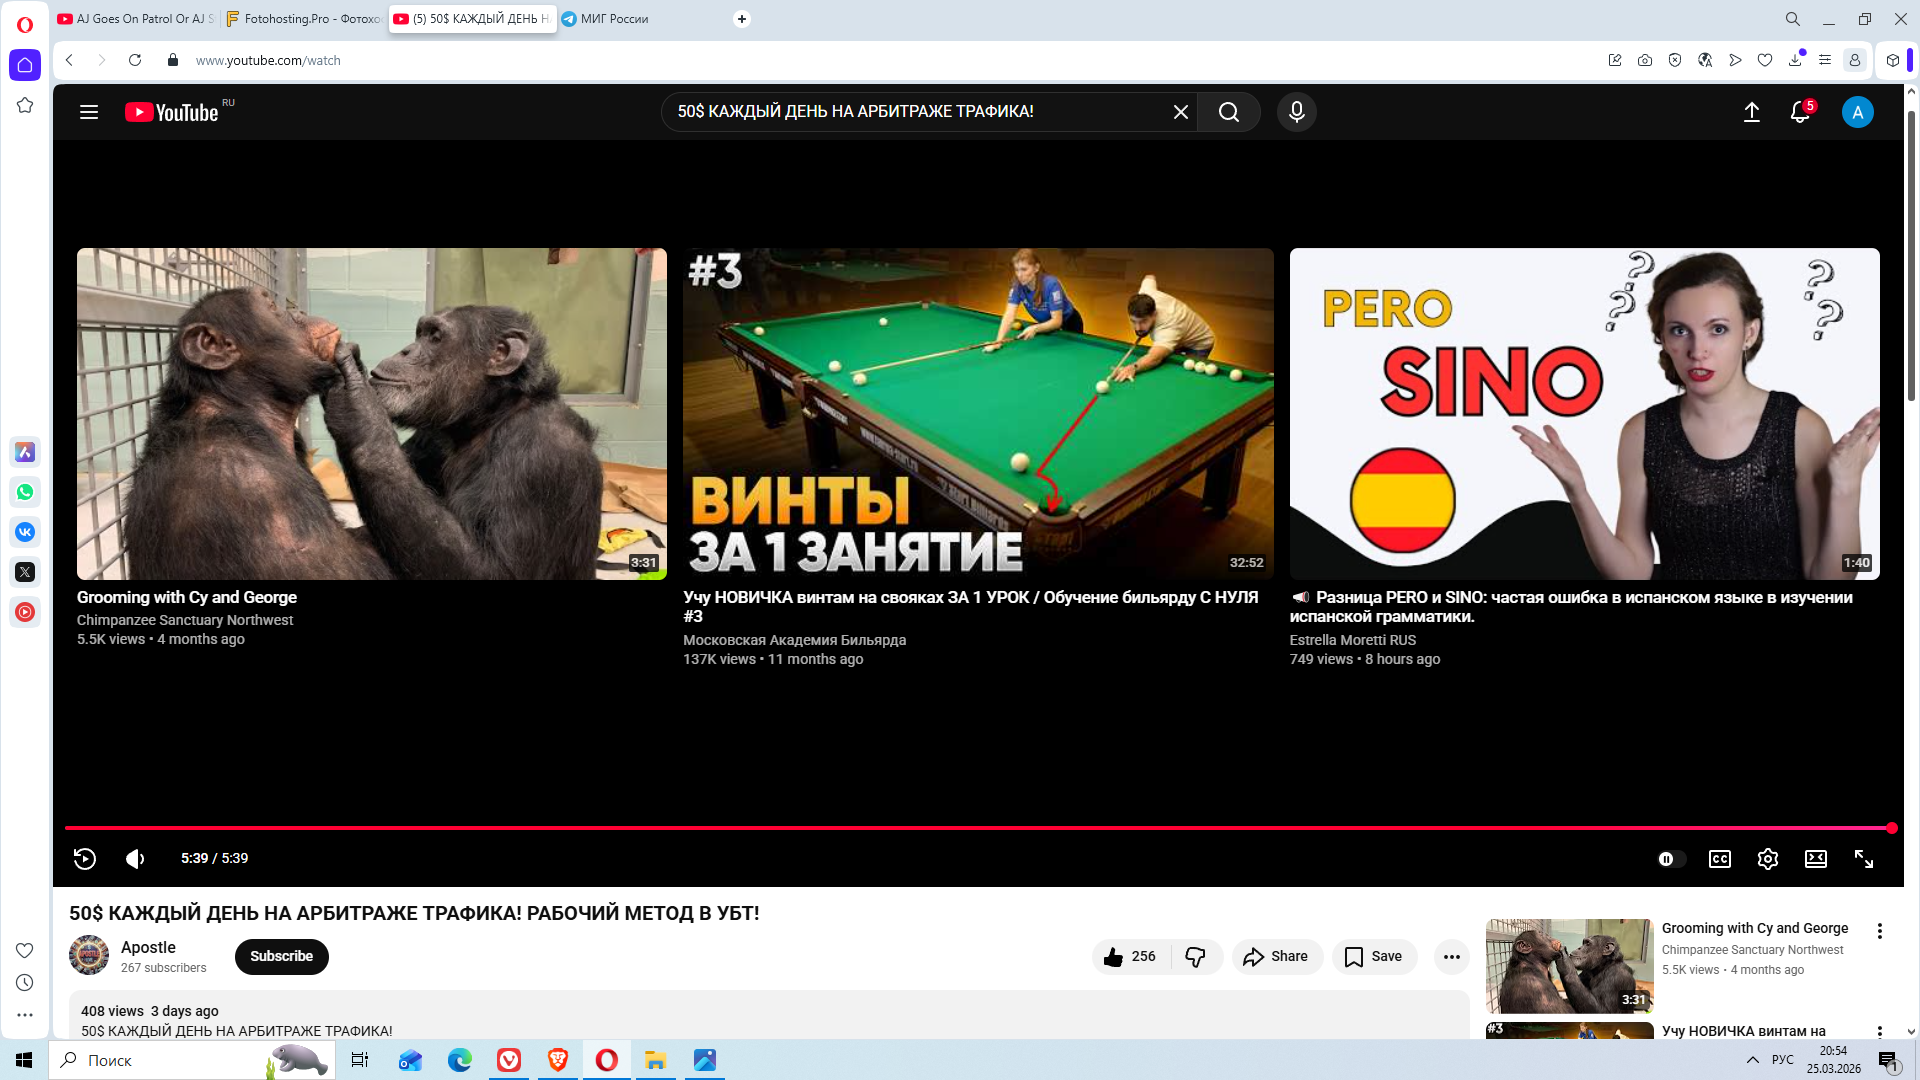
Task: Toggle theater mode view
Action: tap(1815, 859)
